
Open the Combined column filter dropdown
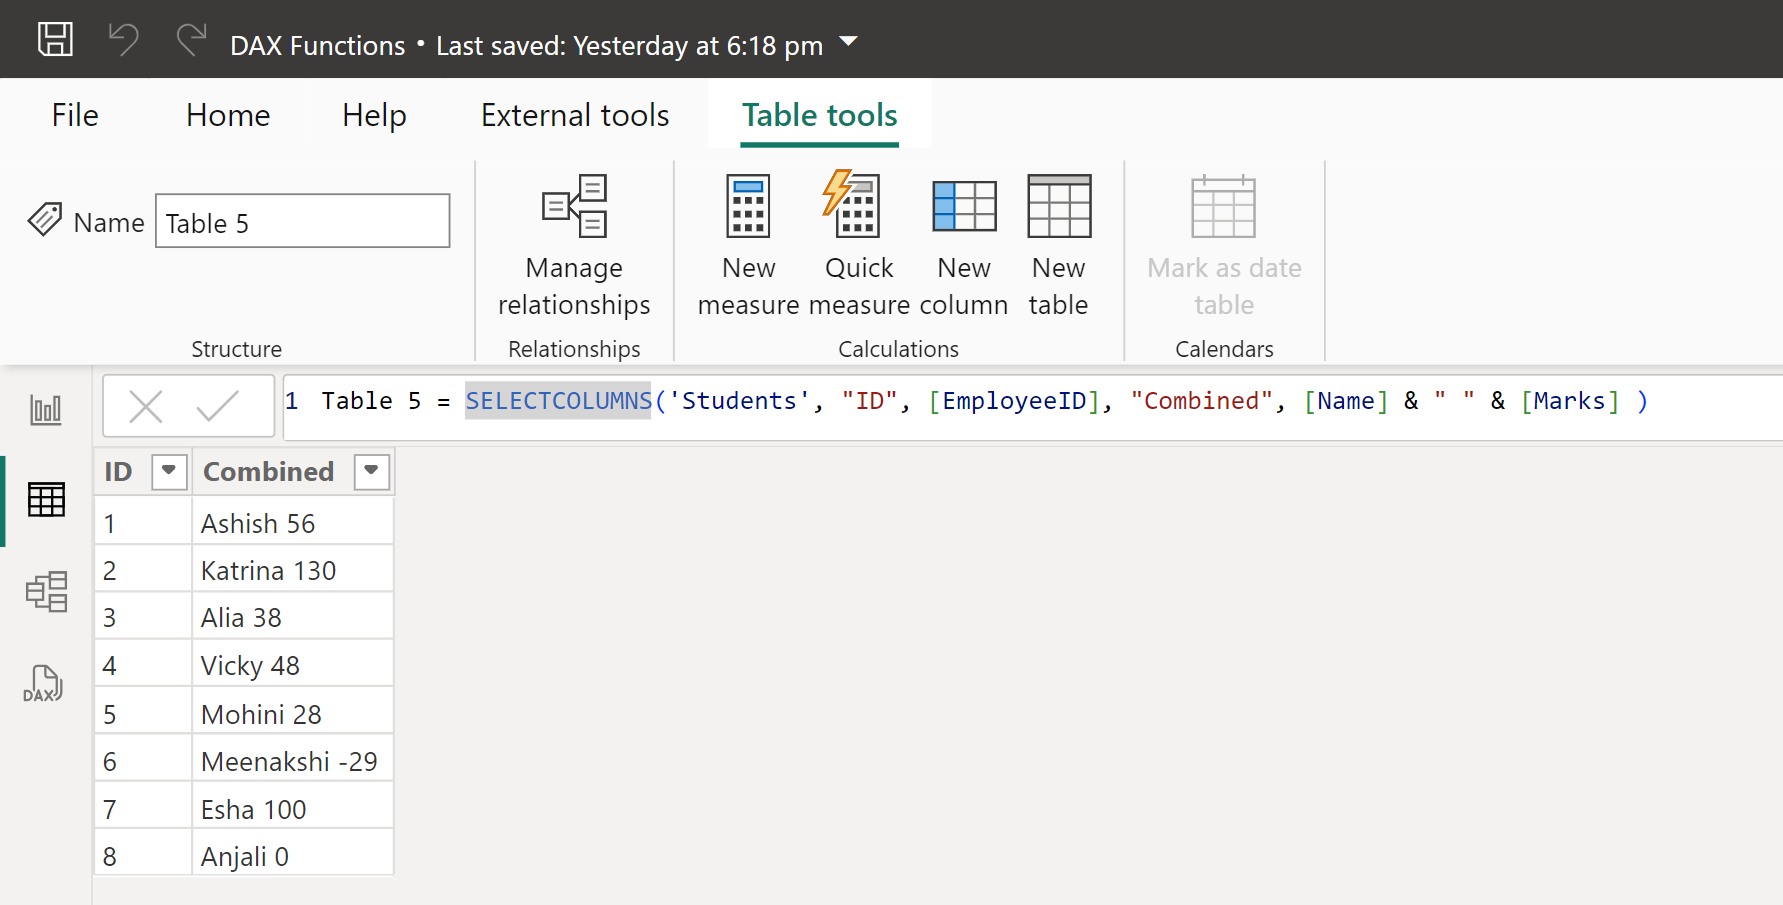(371, 471)
